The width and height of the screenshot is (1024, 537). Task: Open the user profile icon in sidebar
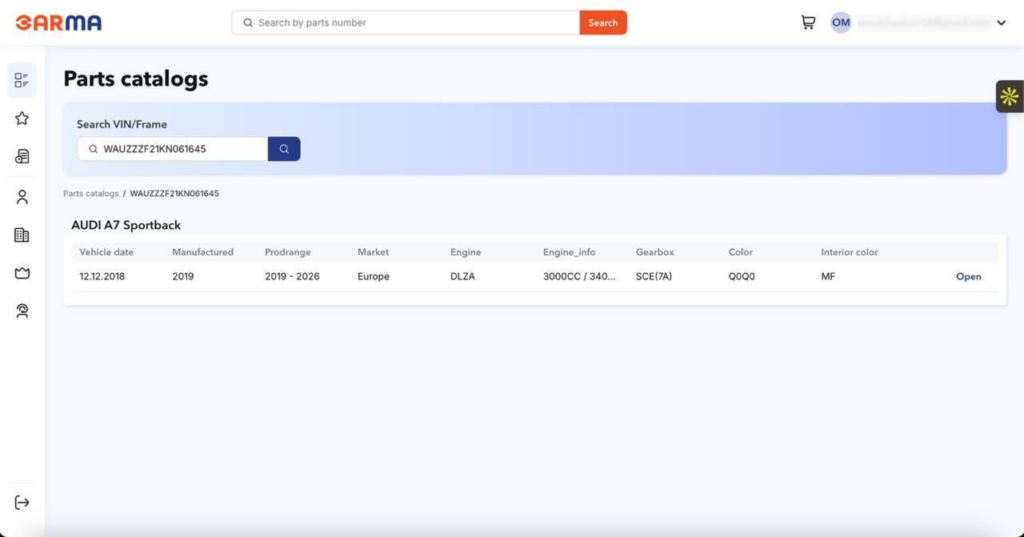coord(22,197)
